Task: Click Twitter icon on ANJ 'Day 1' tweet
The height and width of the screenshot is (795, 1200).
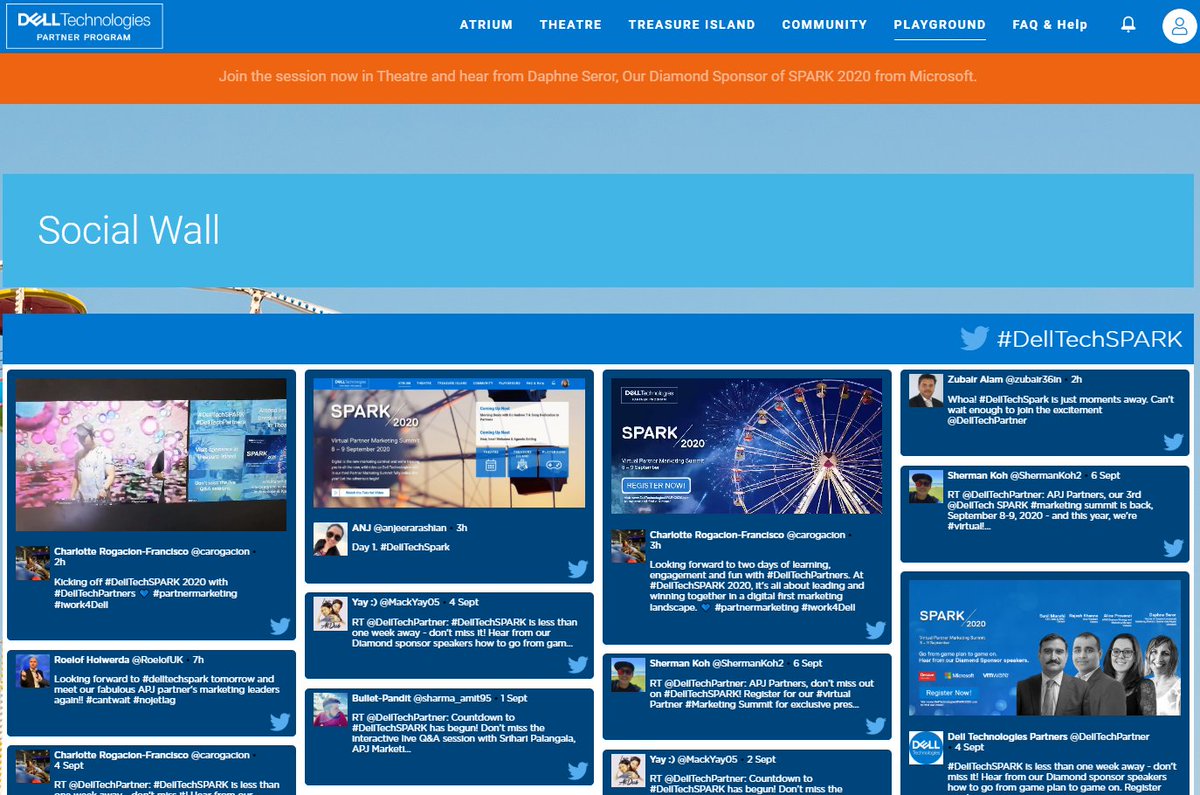Action: coord(578,569)
